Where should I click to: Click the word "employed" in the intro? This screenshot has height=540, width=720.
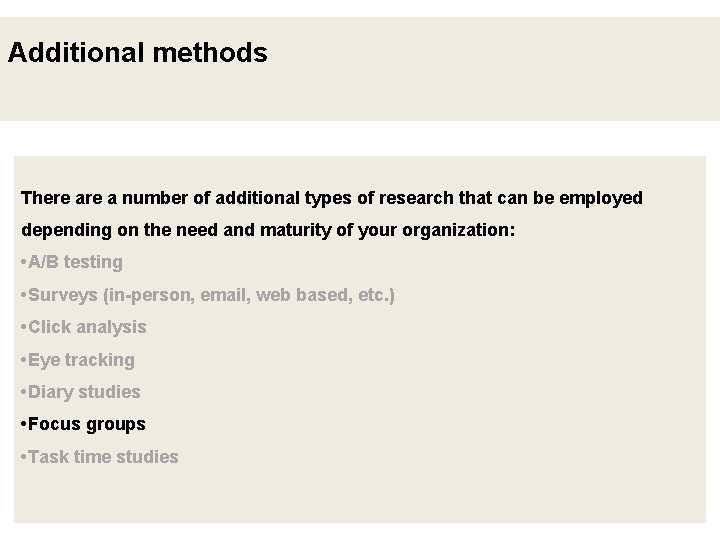601,198
